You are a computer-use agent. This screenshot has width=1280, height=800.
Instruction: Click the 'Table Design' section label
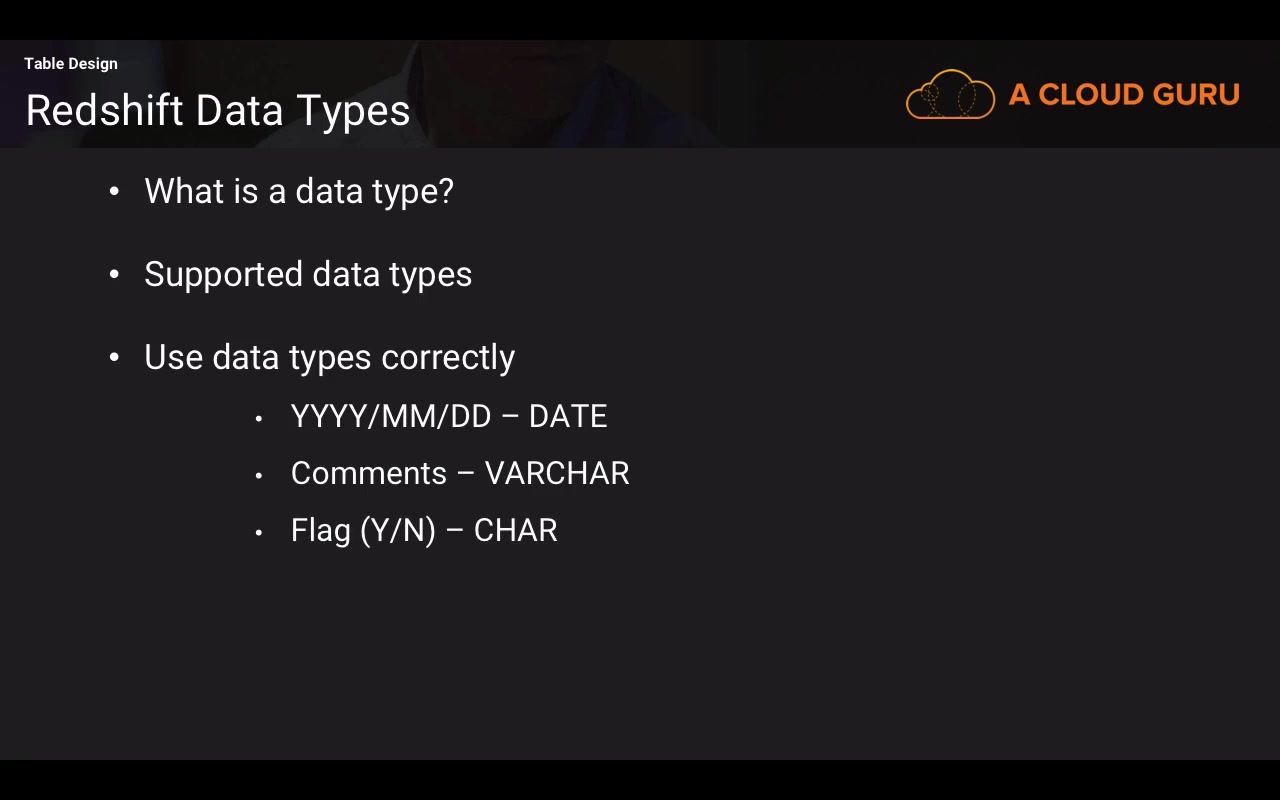[71, 64]
